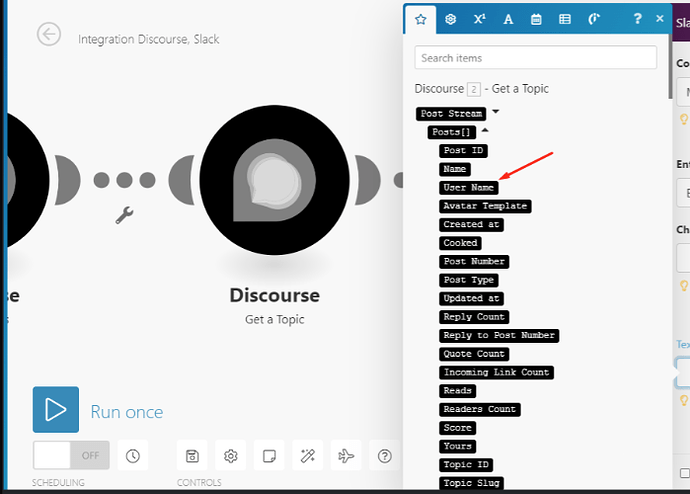The image size is (690, 494).
Task: Open the notes icon
Action: pos(269,456)
